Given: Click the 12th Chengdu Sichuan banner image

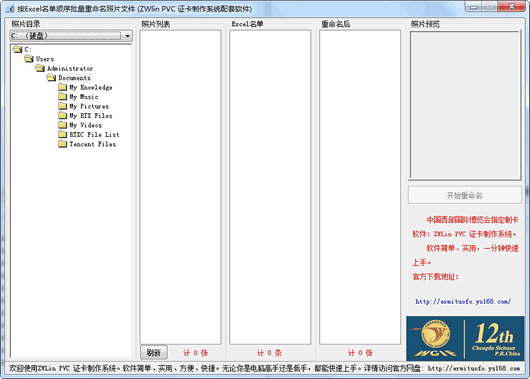Looking at the screenshot, I should [x=465, y=338].
